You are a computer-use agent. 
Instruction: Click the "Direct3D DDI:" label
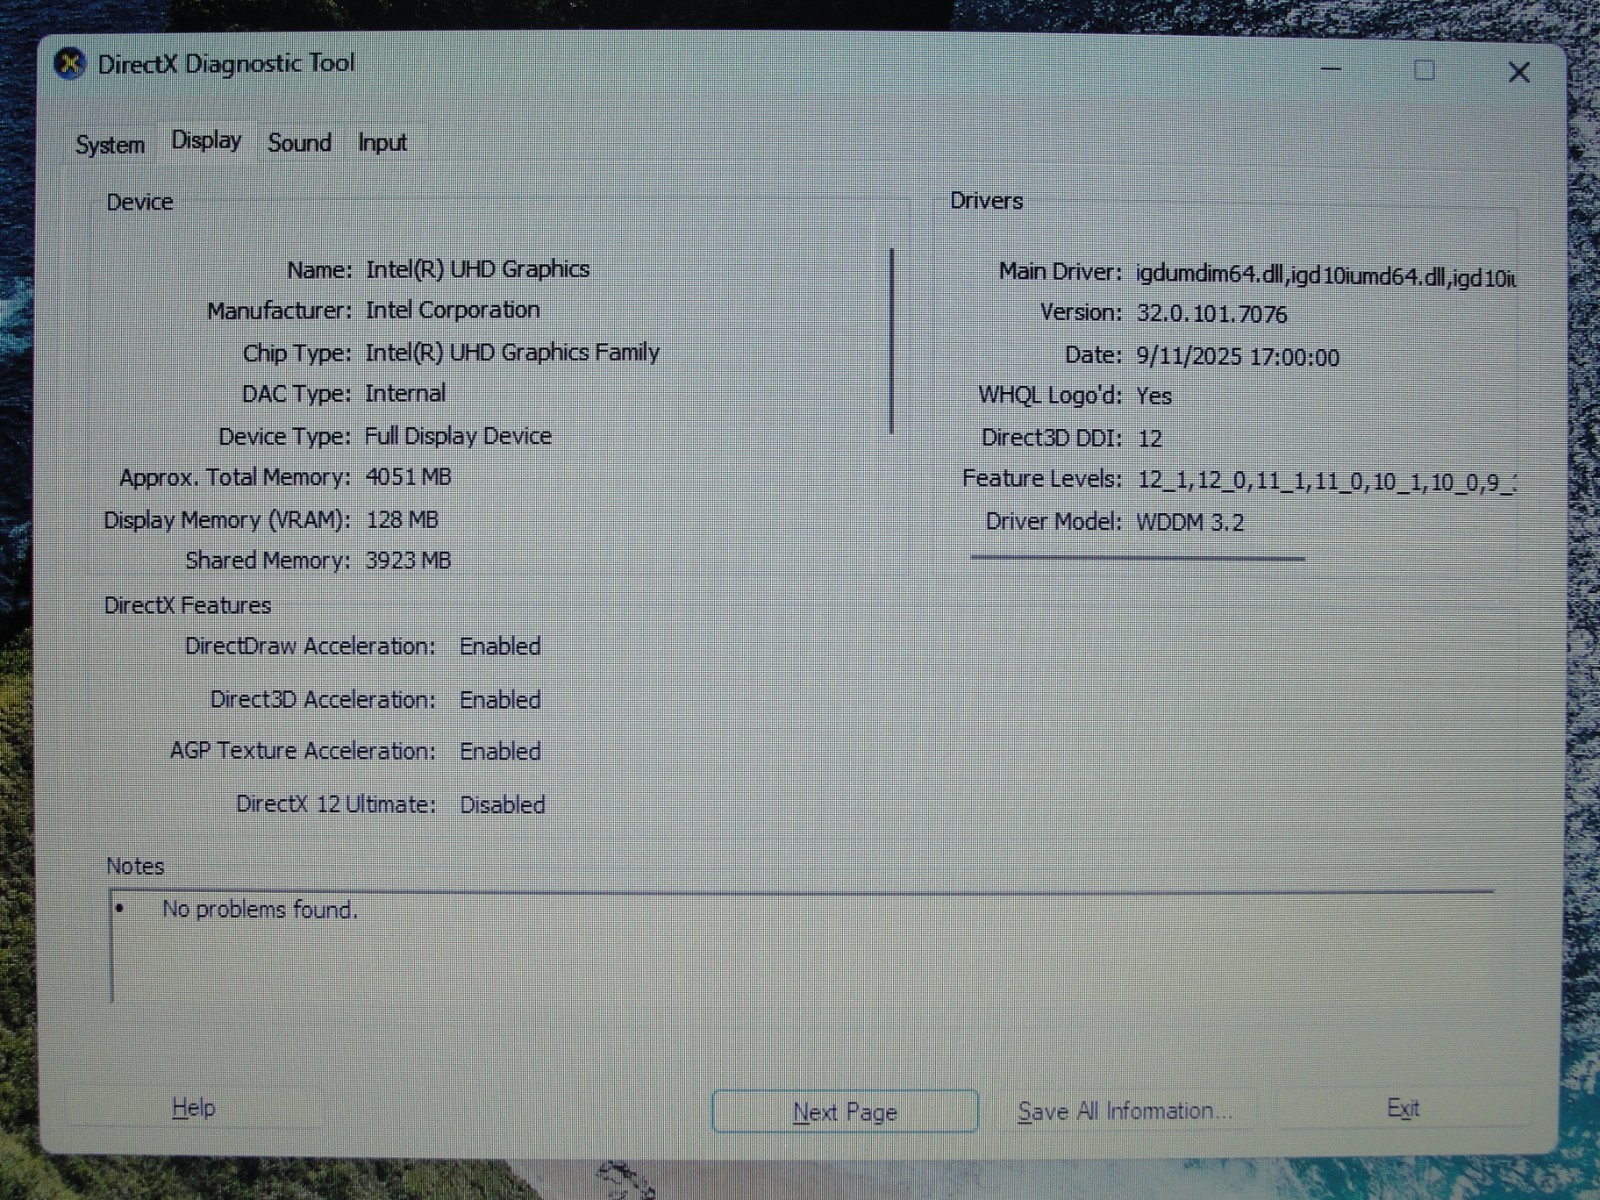click(1052, 437)
